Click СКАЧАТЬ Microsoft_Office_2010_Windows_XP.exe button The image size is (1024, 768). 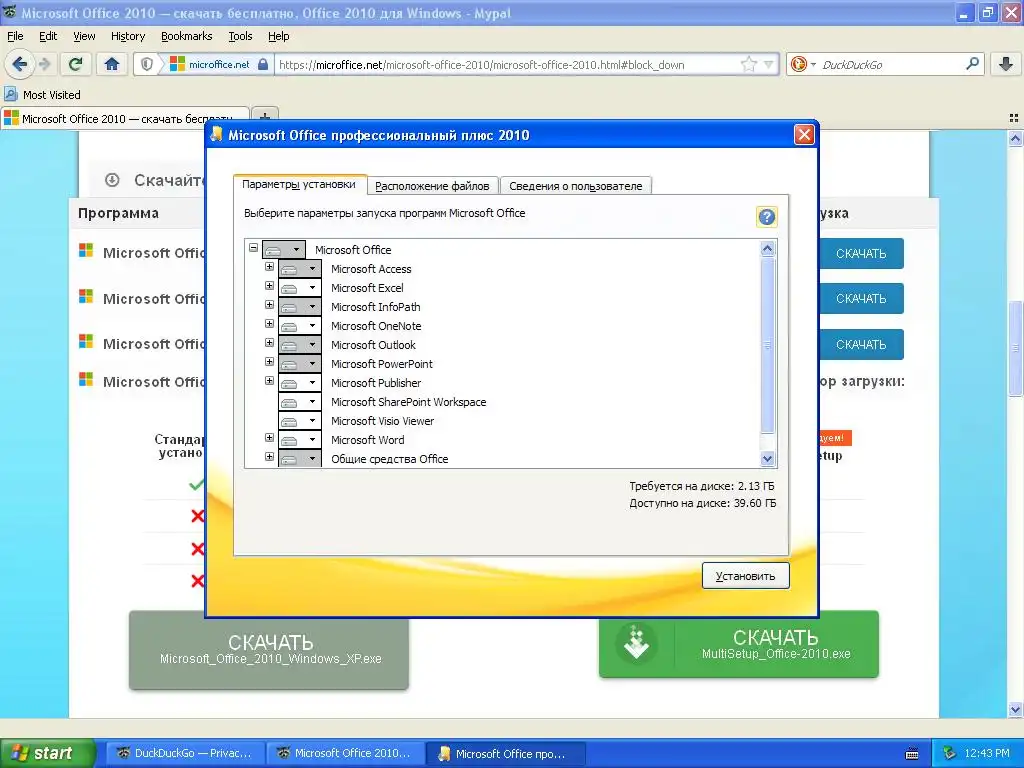tap(269, 649)
